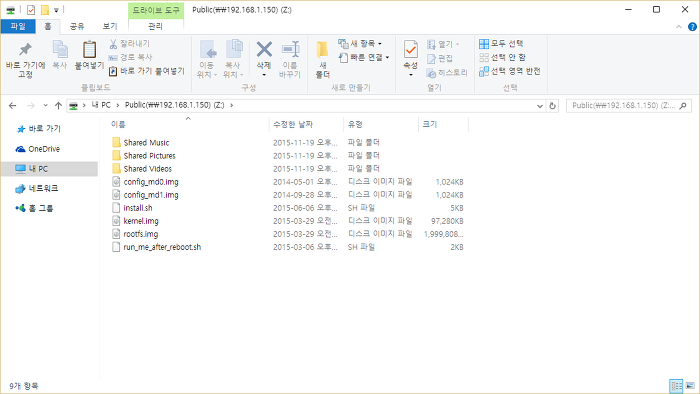
Task: Open the File (파일) tab
Action: pyautogui.click(x=18, y=26)
